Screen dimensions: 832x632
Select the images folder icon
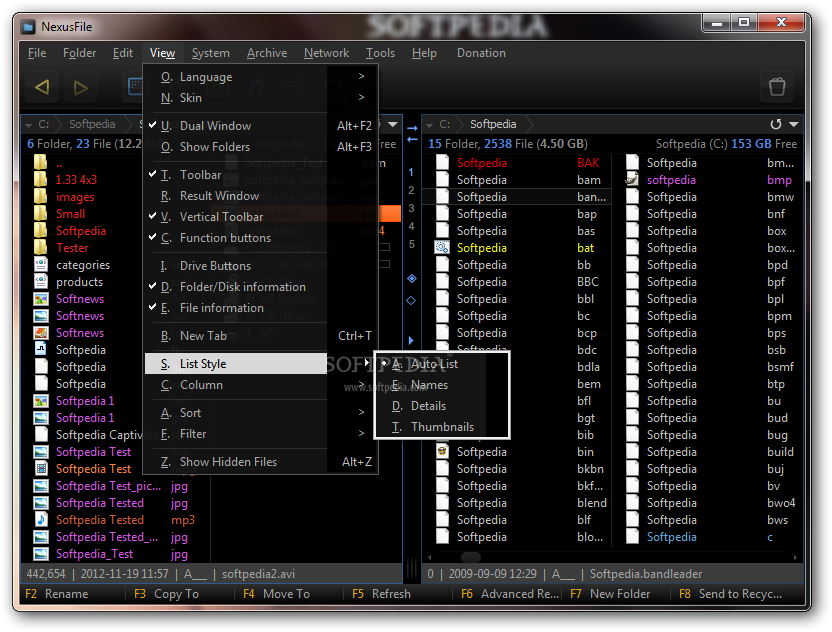40,197
